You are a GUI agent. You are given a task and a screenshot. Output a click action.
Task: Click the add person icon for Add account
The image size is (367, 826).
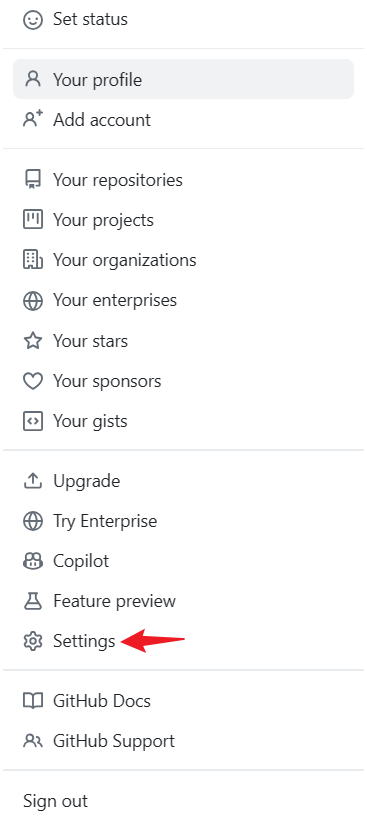tap(33, 120)
